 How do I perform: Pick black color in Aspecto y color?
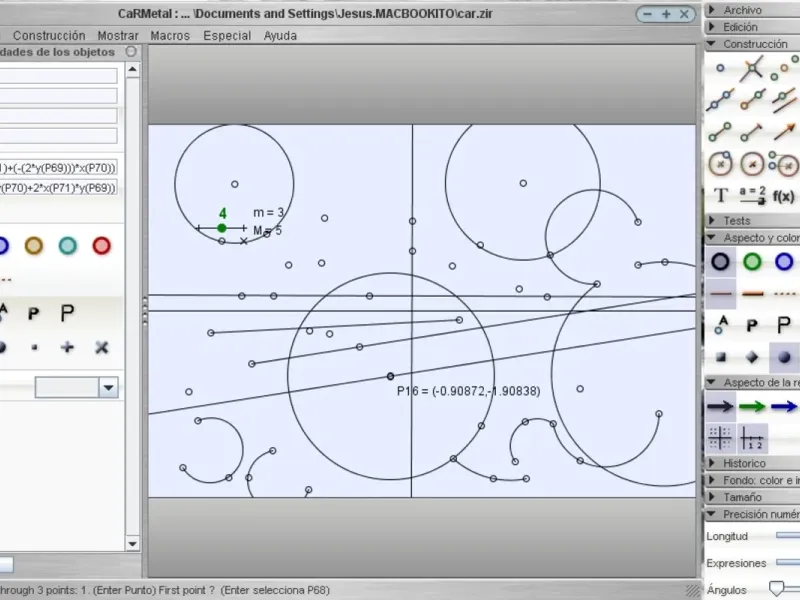[720, 262]
